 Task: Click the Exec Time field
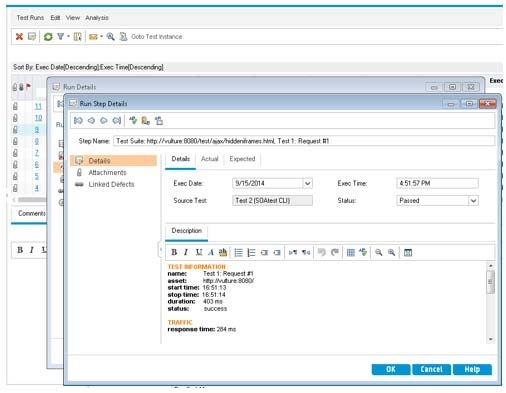(x=437, y=183)
